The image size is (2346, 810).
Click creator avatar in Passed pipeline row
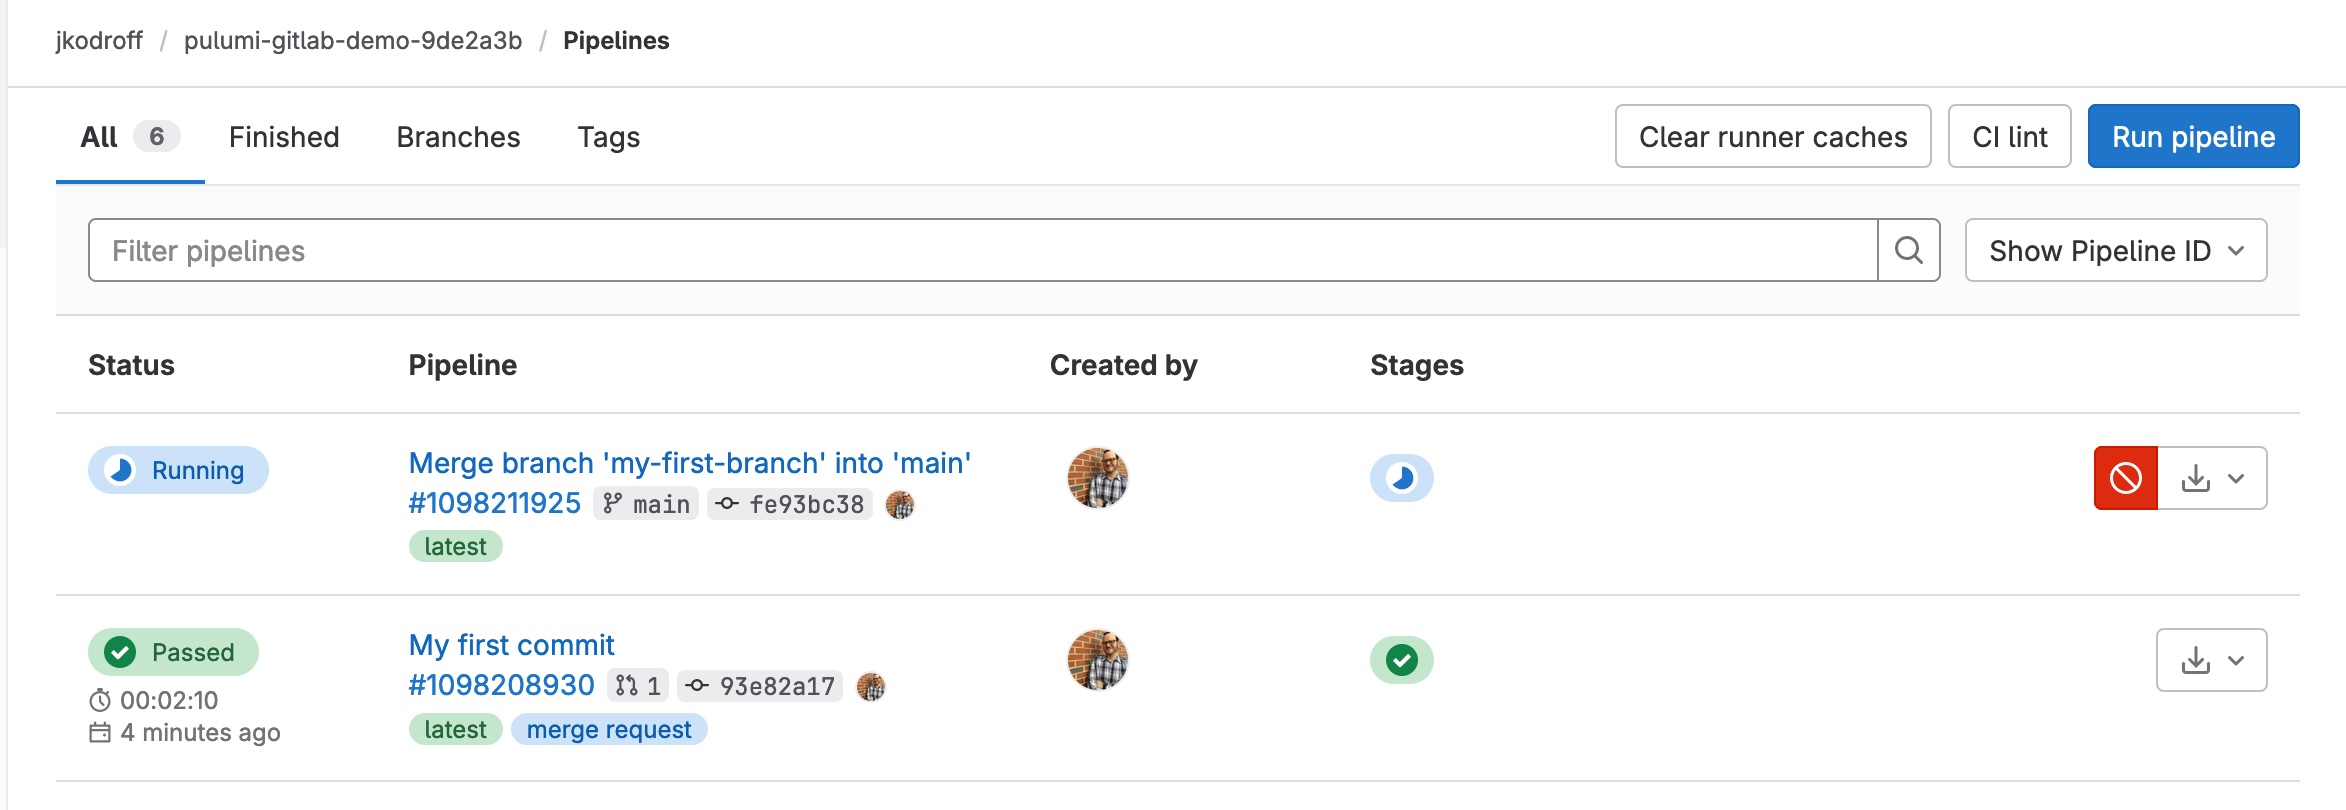[1098, 660]
